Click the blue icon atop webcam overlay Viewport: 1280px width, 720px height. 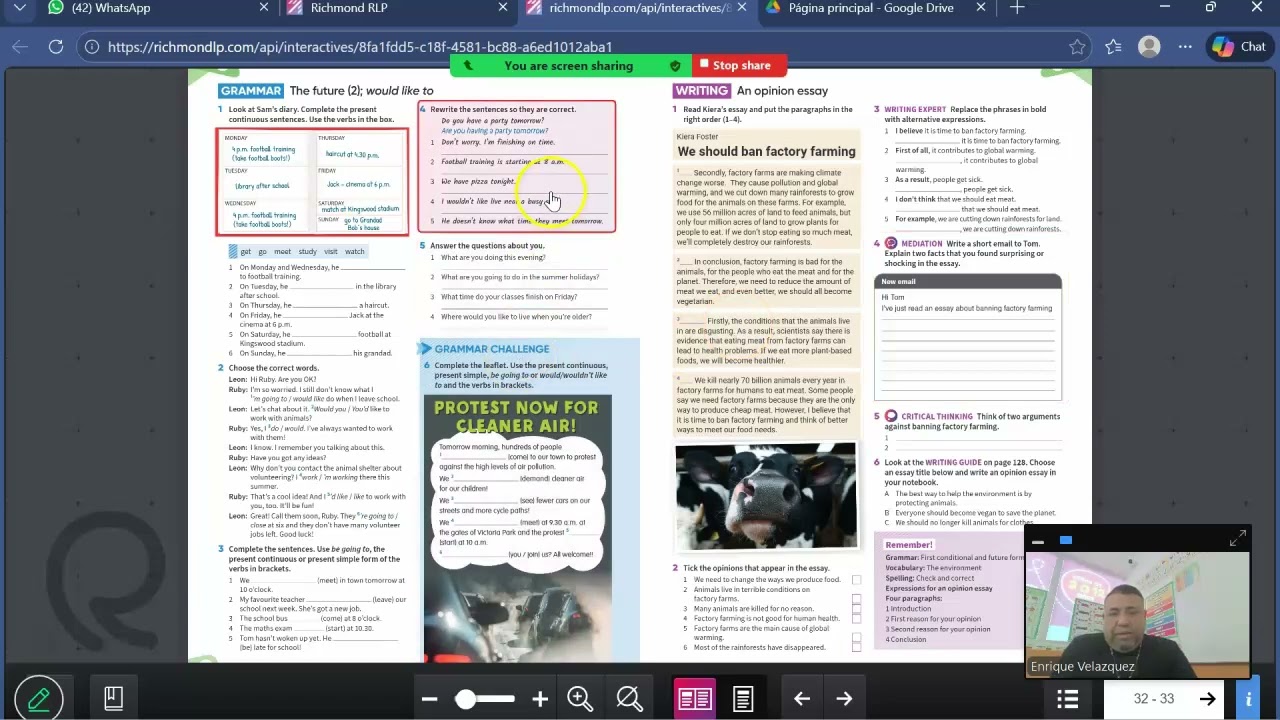coord(1066,541)
